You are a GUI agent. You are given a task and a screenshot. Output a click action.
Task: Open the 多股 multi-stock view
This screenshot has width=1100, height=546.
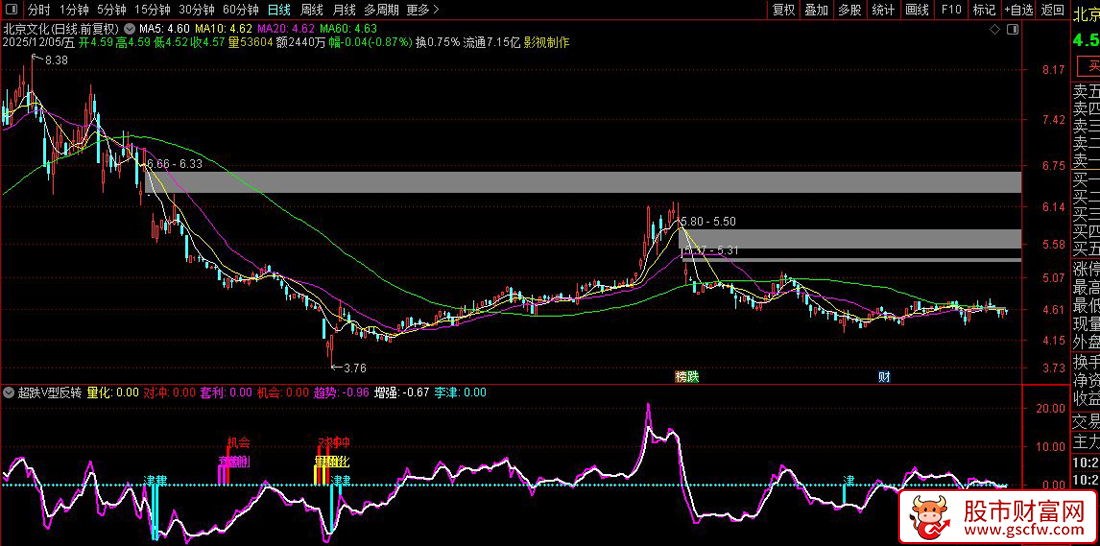pos(850,10)
